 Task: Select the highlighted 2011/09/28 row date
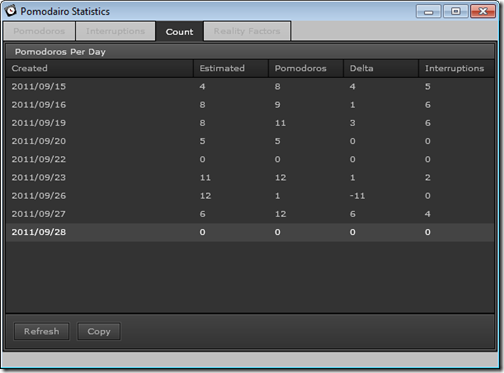39,232
